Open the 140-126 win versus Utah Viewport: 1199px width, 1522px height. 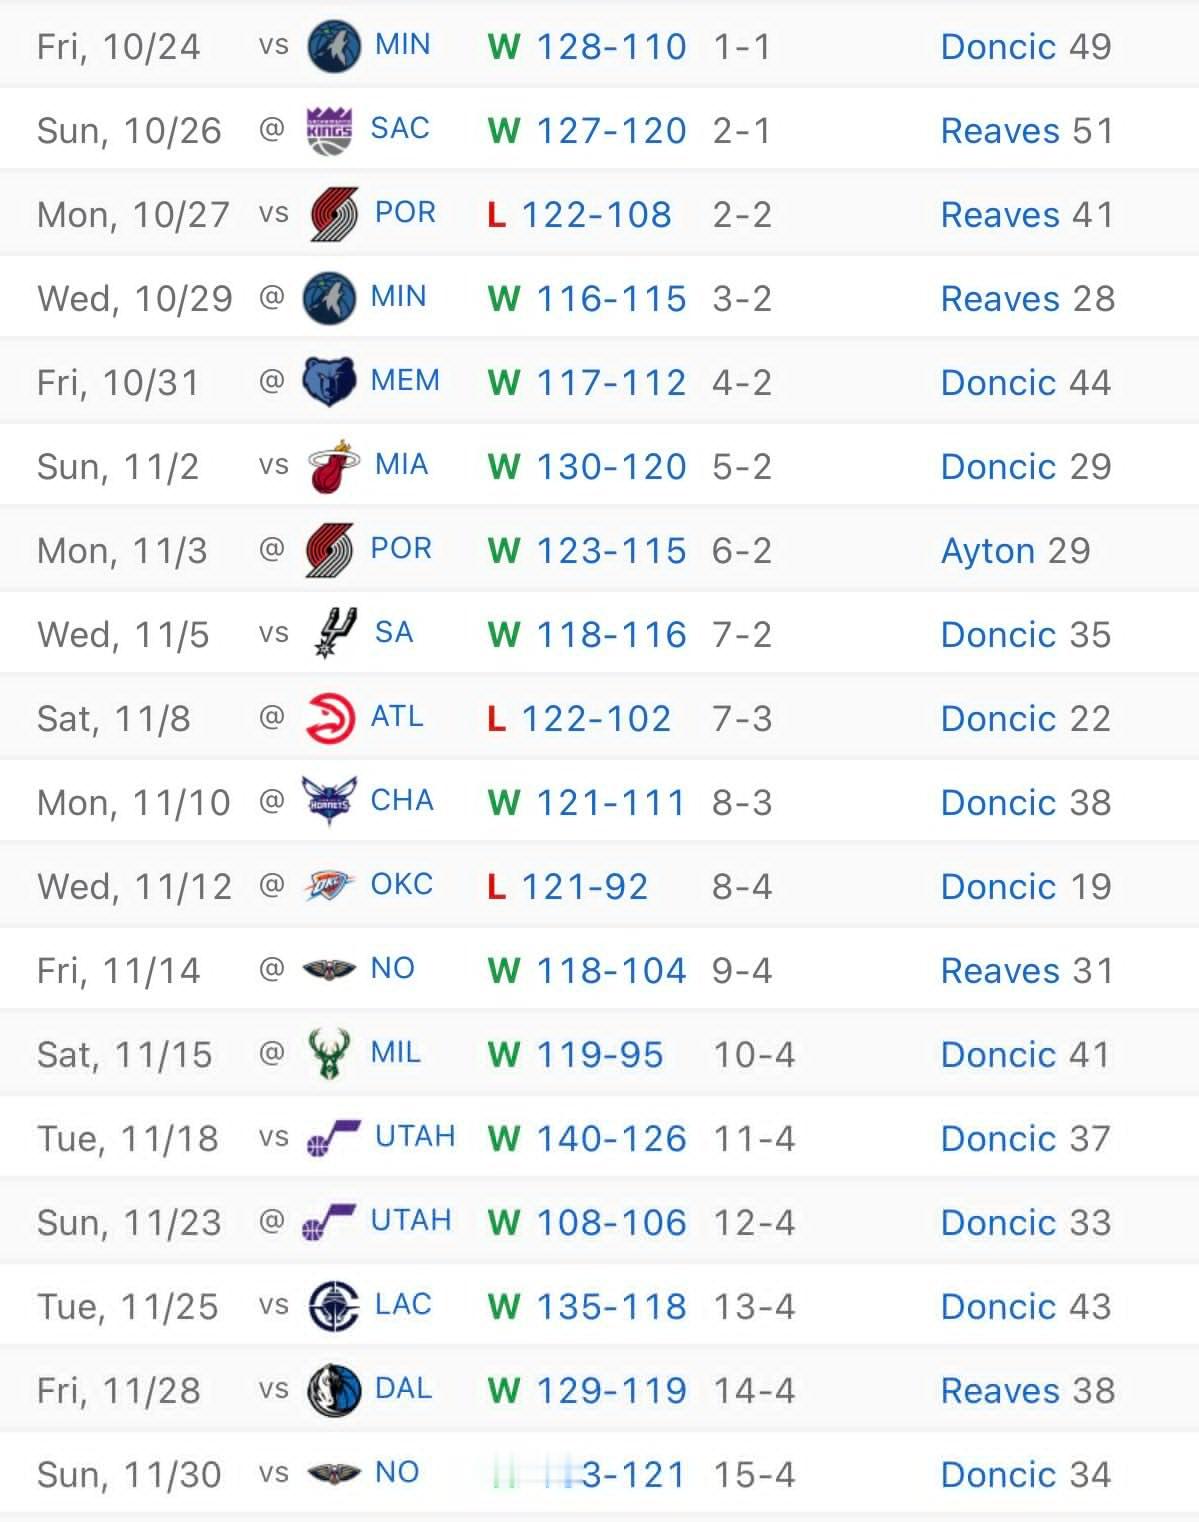[x=611, y=1139]
